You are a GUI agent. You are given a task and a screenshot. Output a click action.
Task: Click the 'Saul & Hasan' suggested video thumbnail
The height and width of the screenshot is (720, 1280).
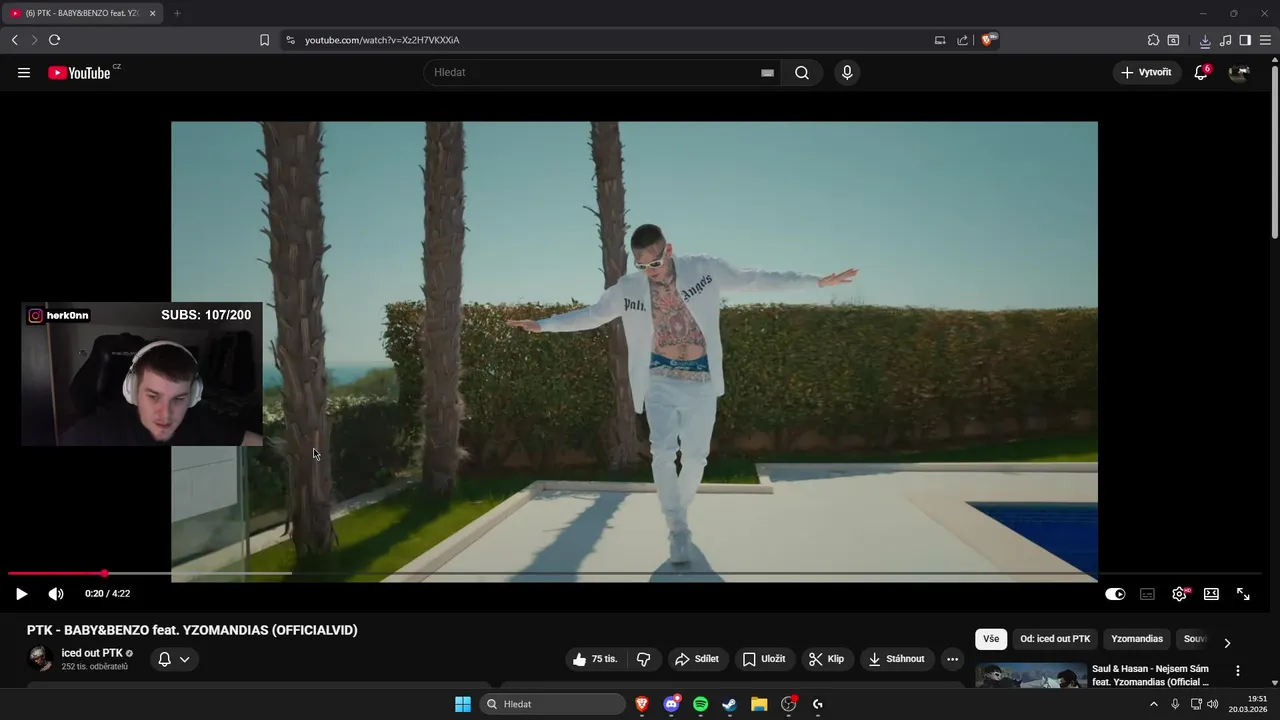coord(1031,676)
